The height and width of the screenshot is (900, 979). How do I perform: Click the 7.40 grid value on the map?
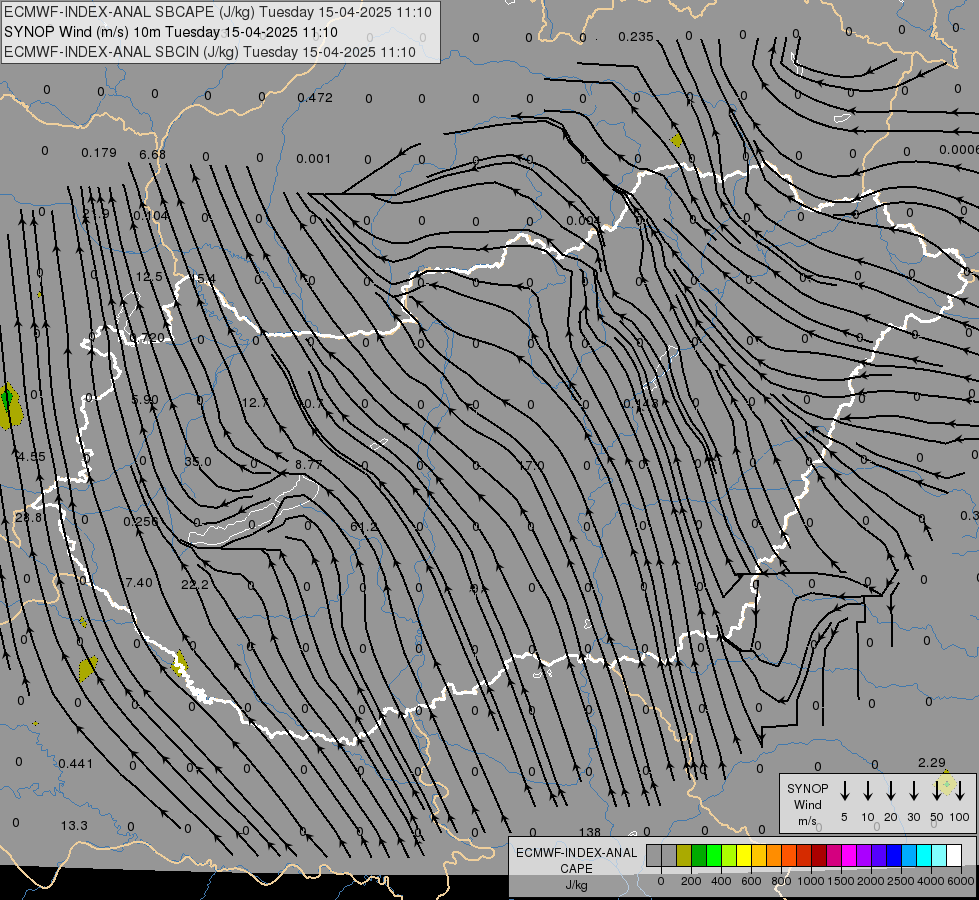[x=139, y=583]
